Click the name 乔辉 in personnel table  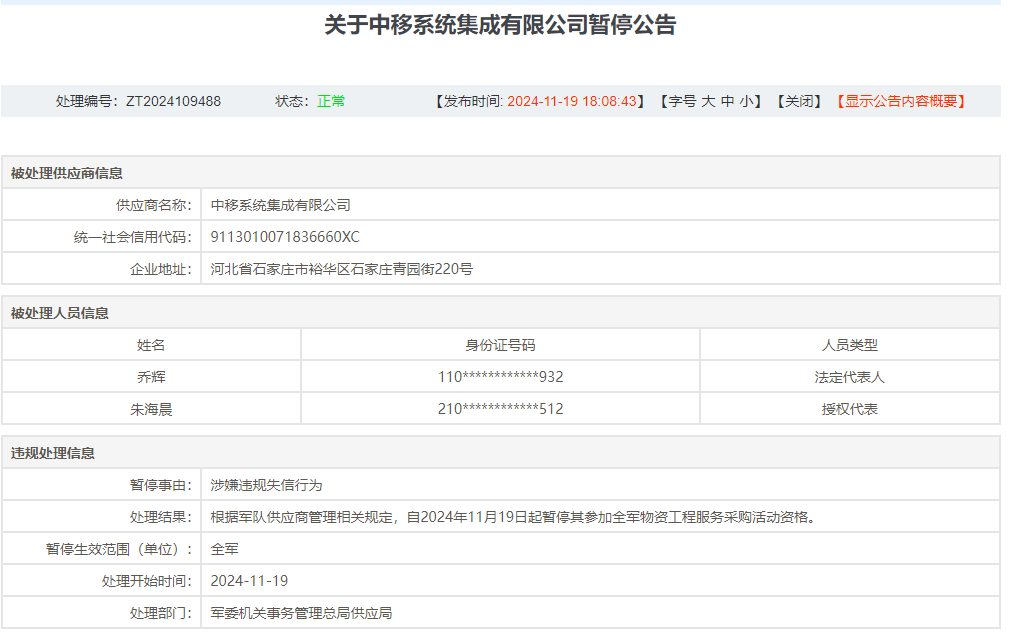[x=151, y=377]
